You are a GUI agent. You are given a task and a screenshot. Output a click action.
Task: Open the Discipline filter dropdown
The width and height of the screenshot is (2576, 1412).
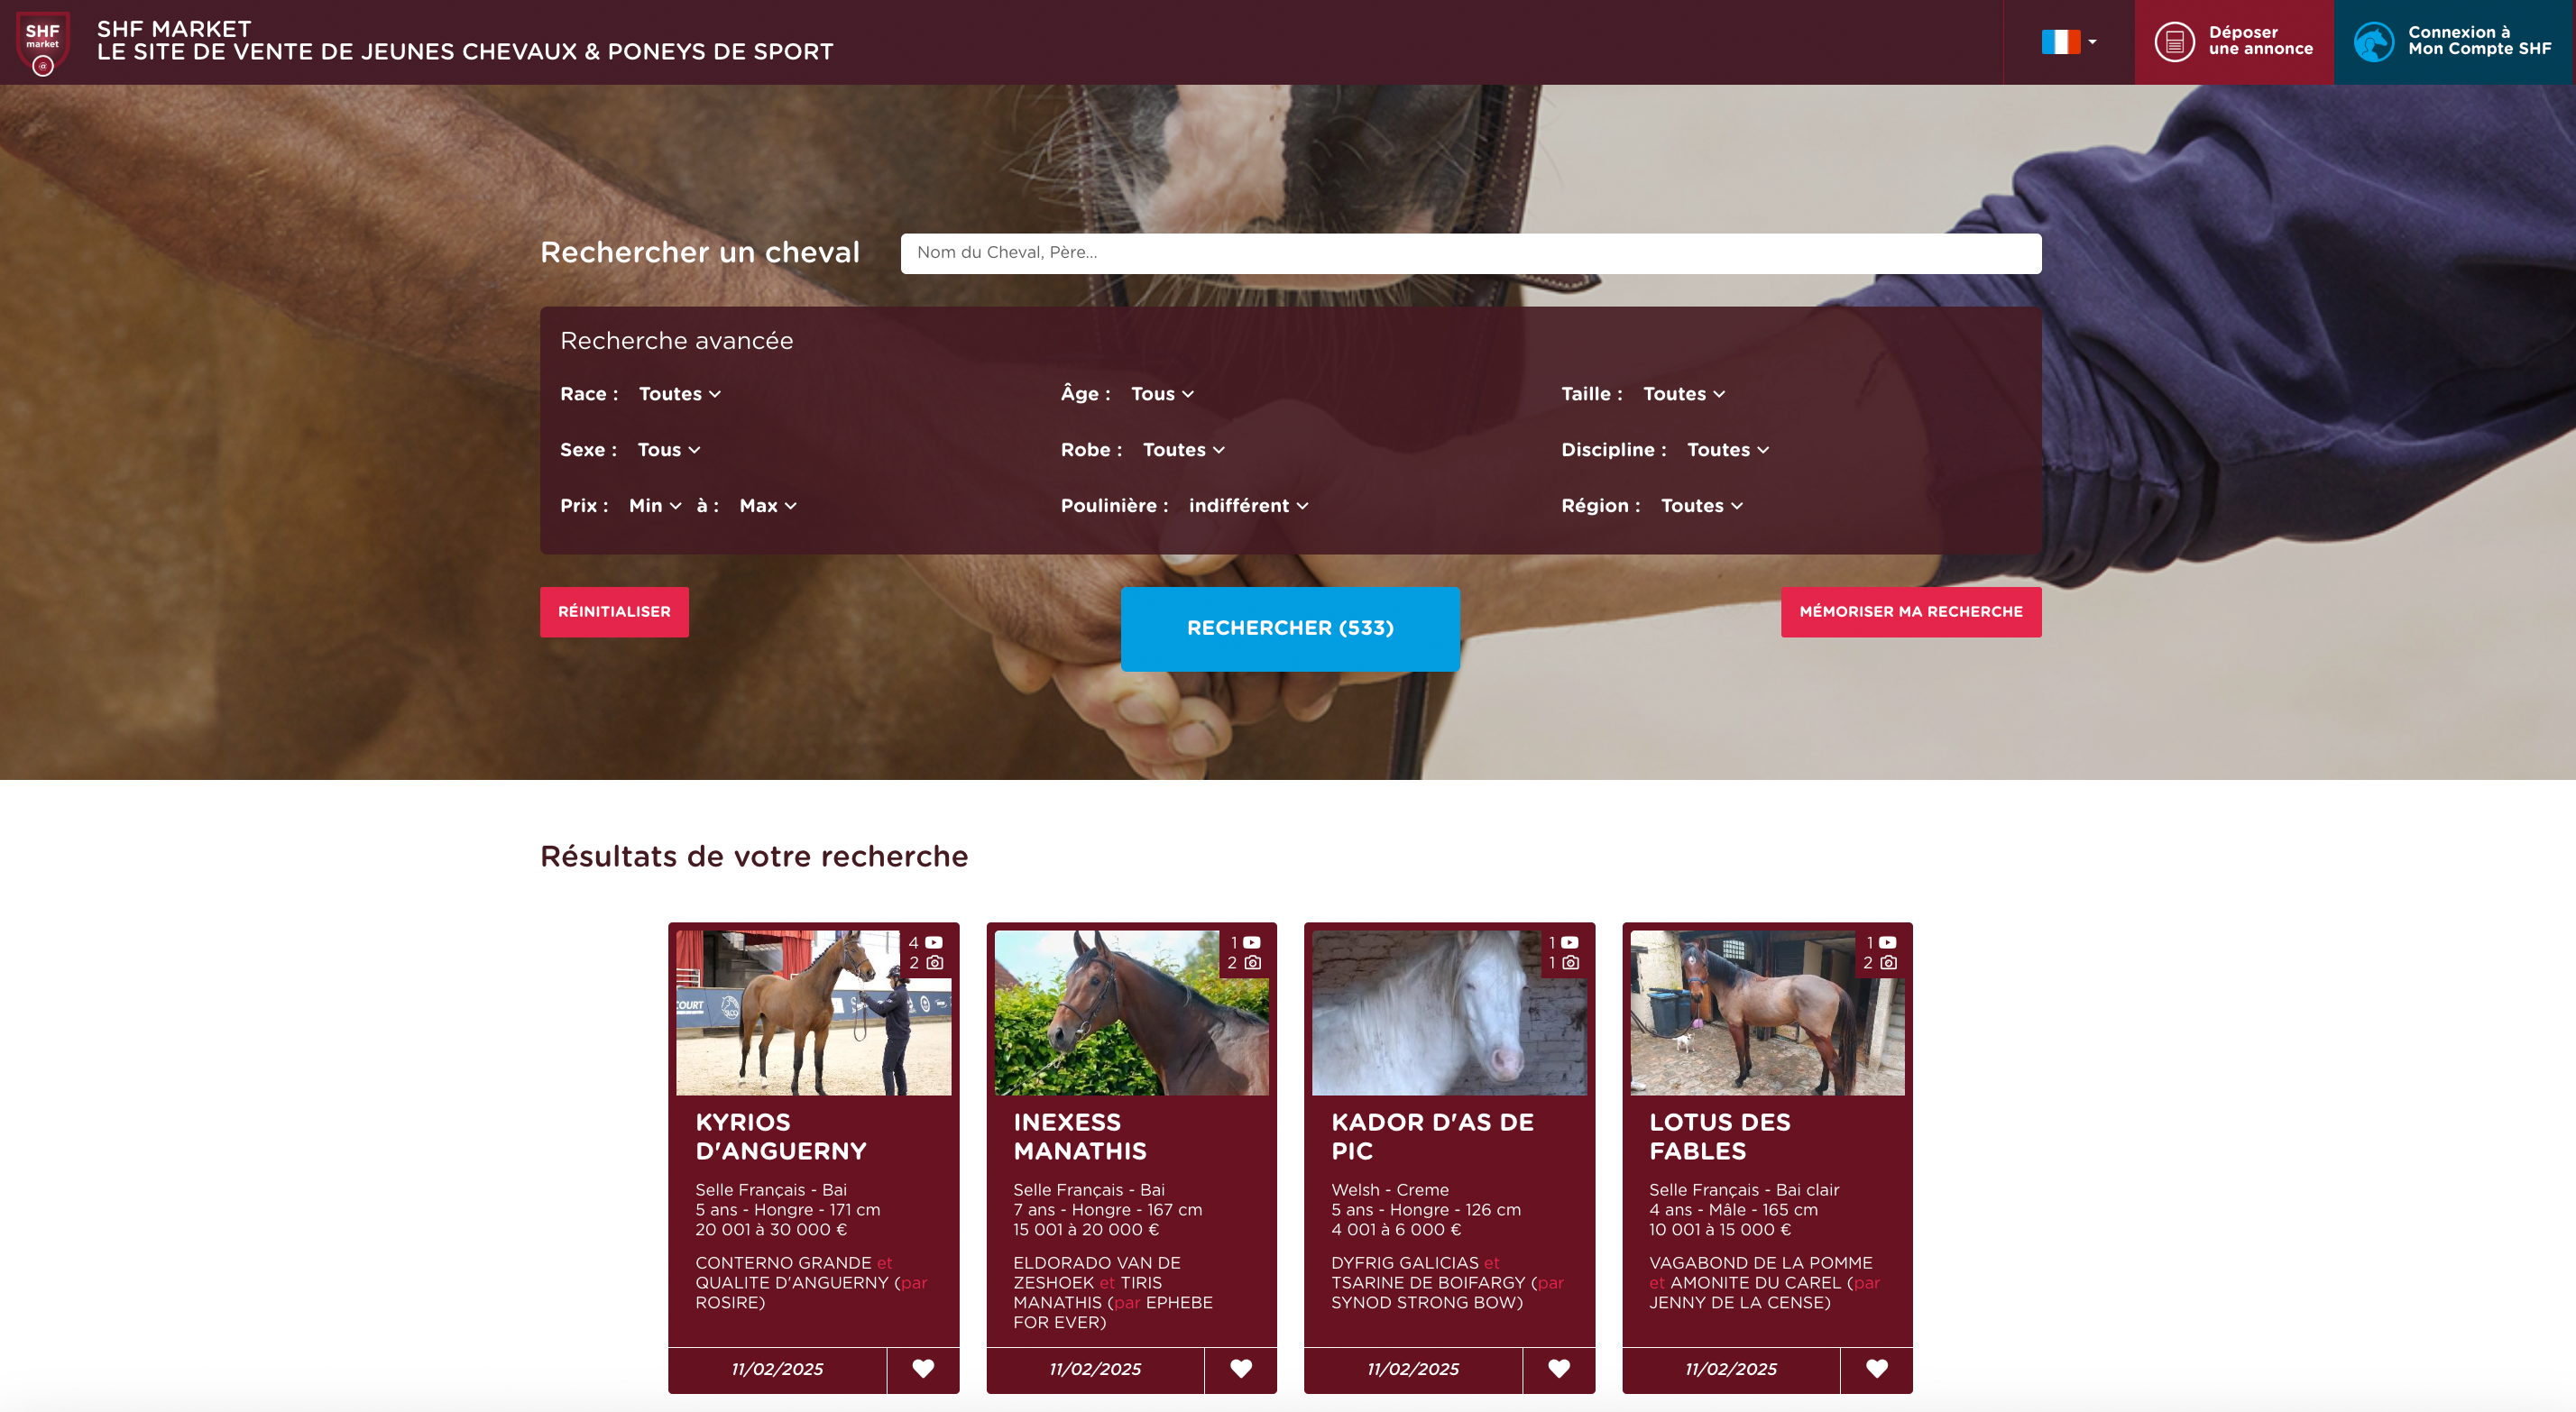click(x=1728, y=450)
